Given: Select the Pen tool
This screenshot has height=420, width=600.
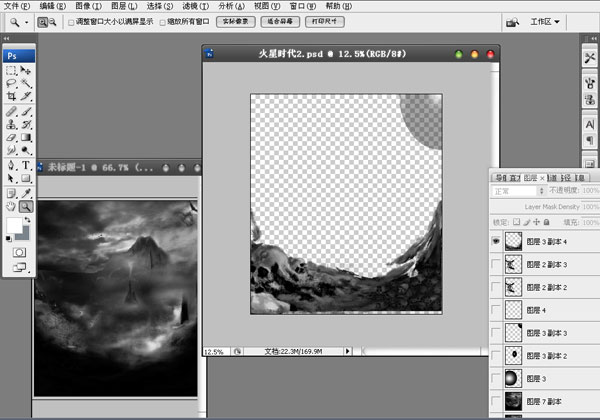Looking at the screenshot, I should (11, 165).
